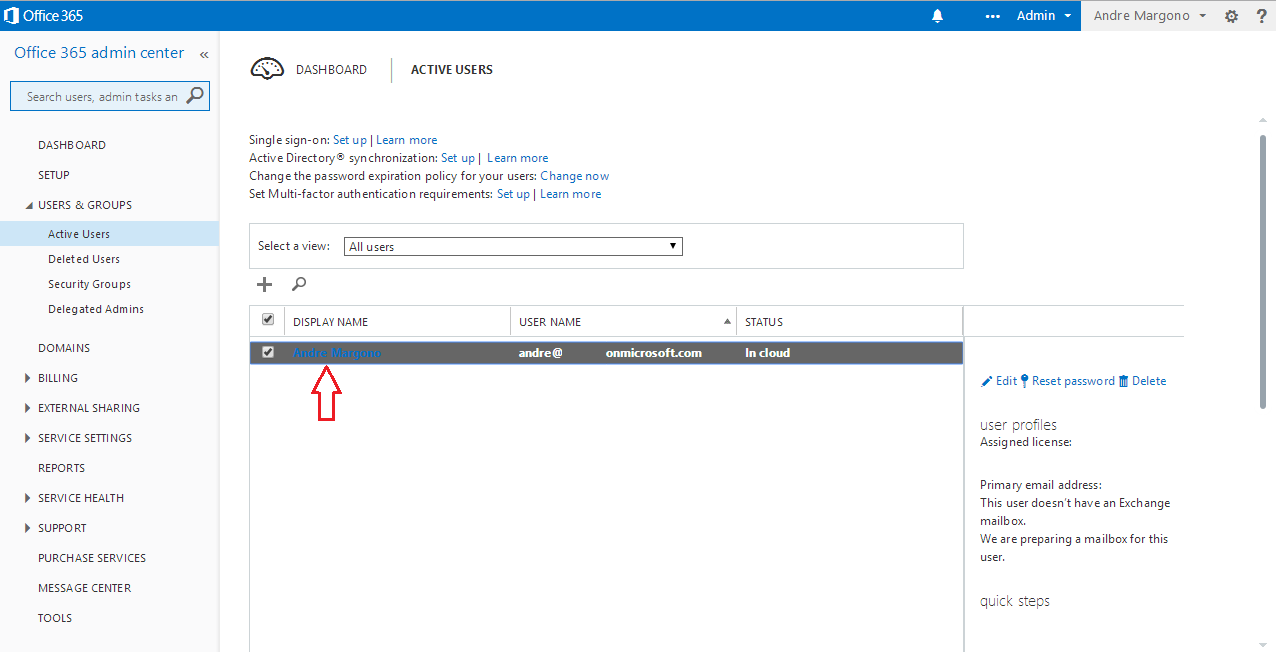
Task: Click the magnifier icon above user table
Action: 298,285
